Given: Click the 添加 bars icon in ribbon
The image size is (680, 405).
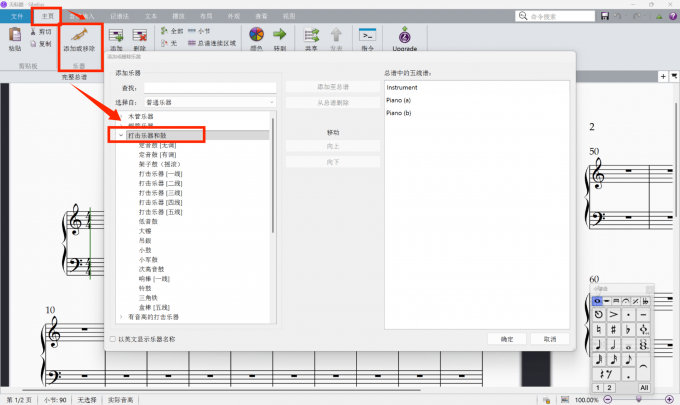Looking at the screenshot, I should click(116, 35).
